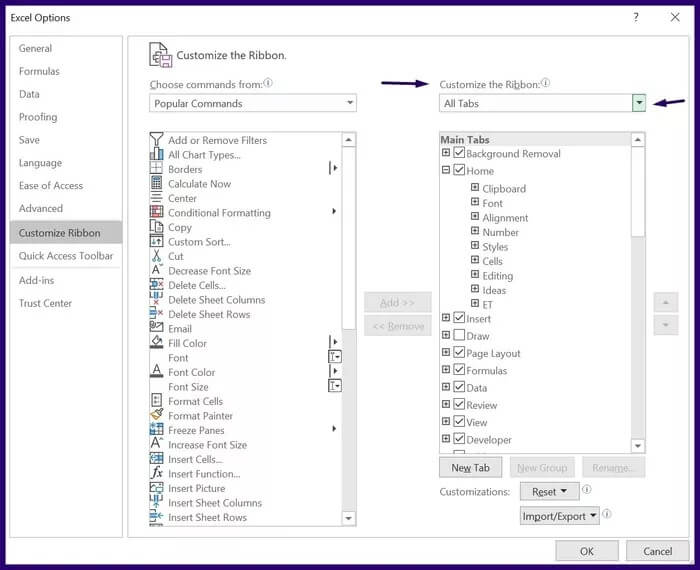This screenshot has width=700, height=570.
Task: Uncheck the Developer tab checkbox
Action: tap(460, 439)
